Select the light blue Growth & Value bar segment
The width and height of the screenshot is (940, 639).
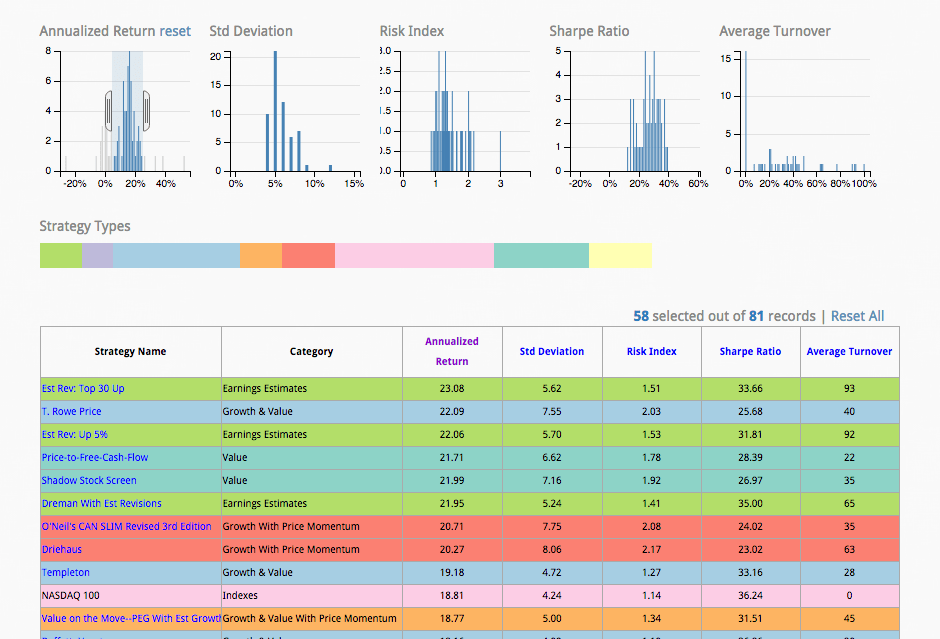pyautogui.click(x=176, y=255)
